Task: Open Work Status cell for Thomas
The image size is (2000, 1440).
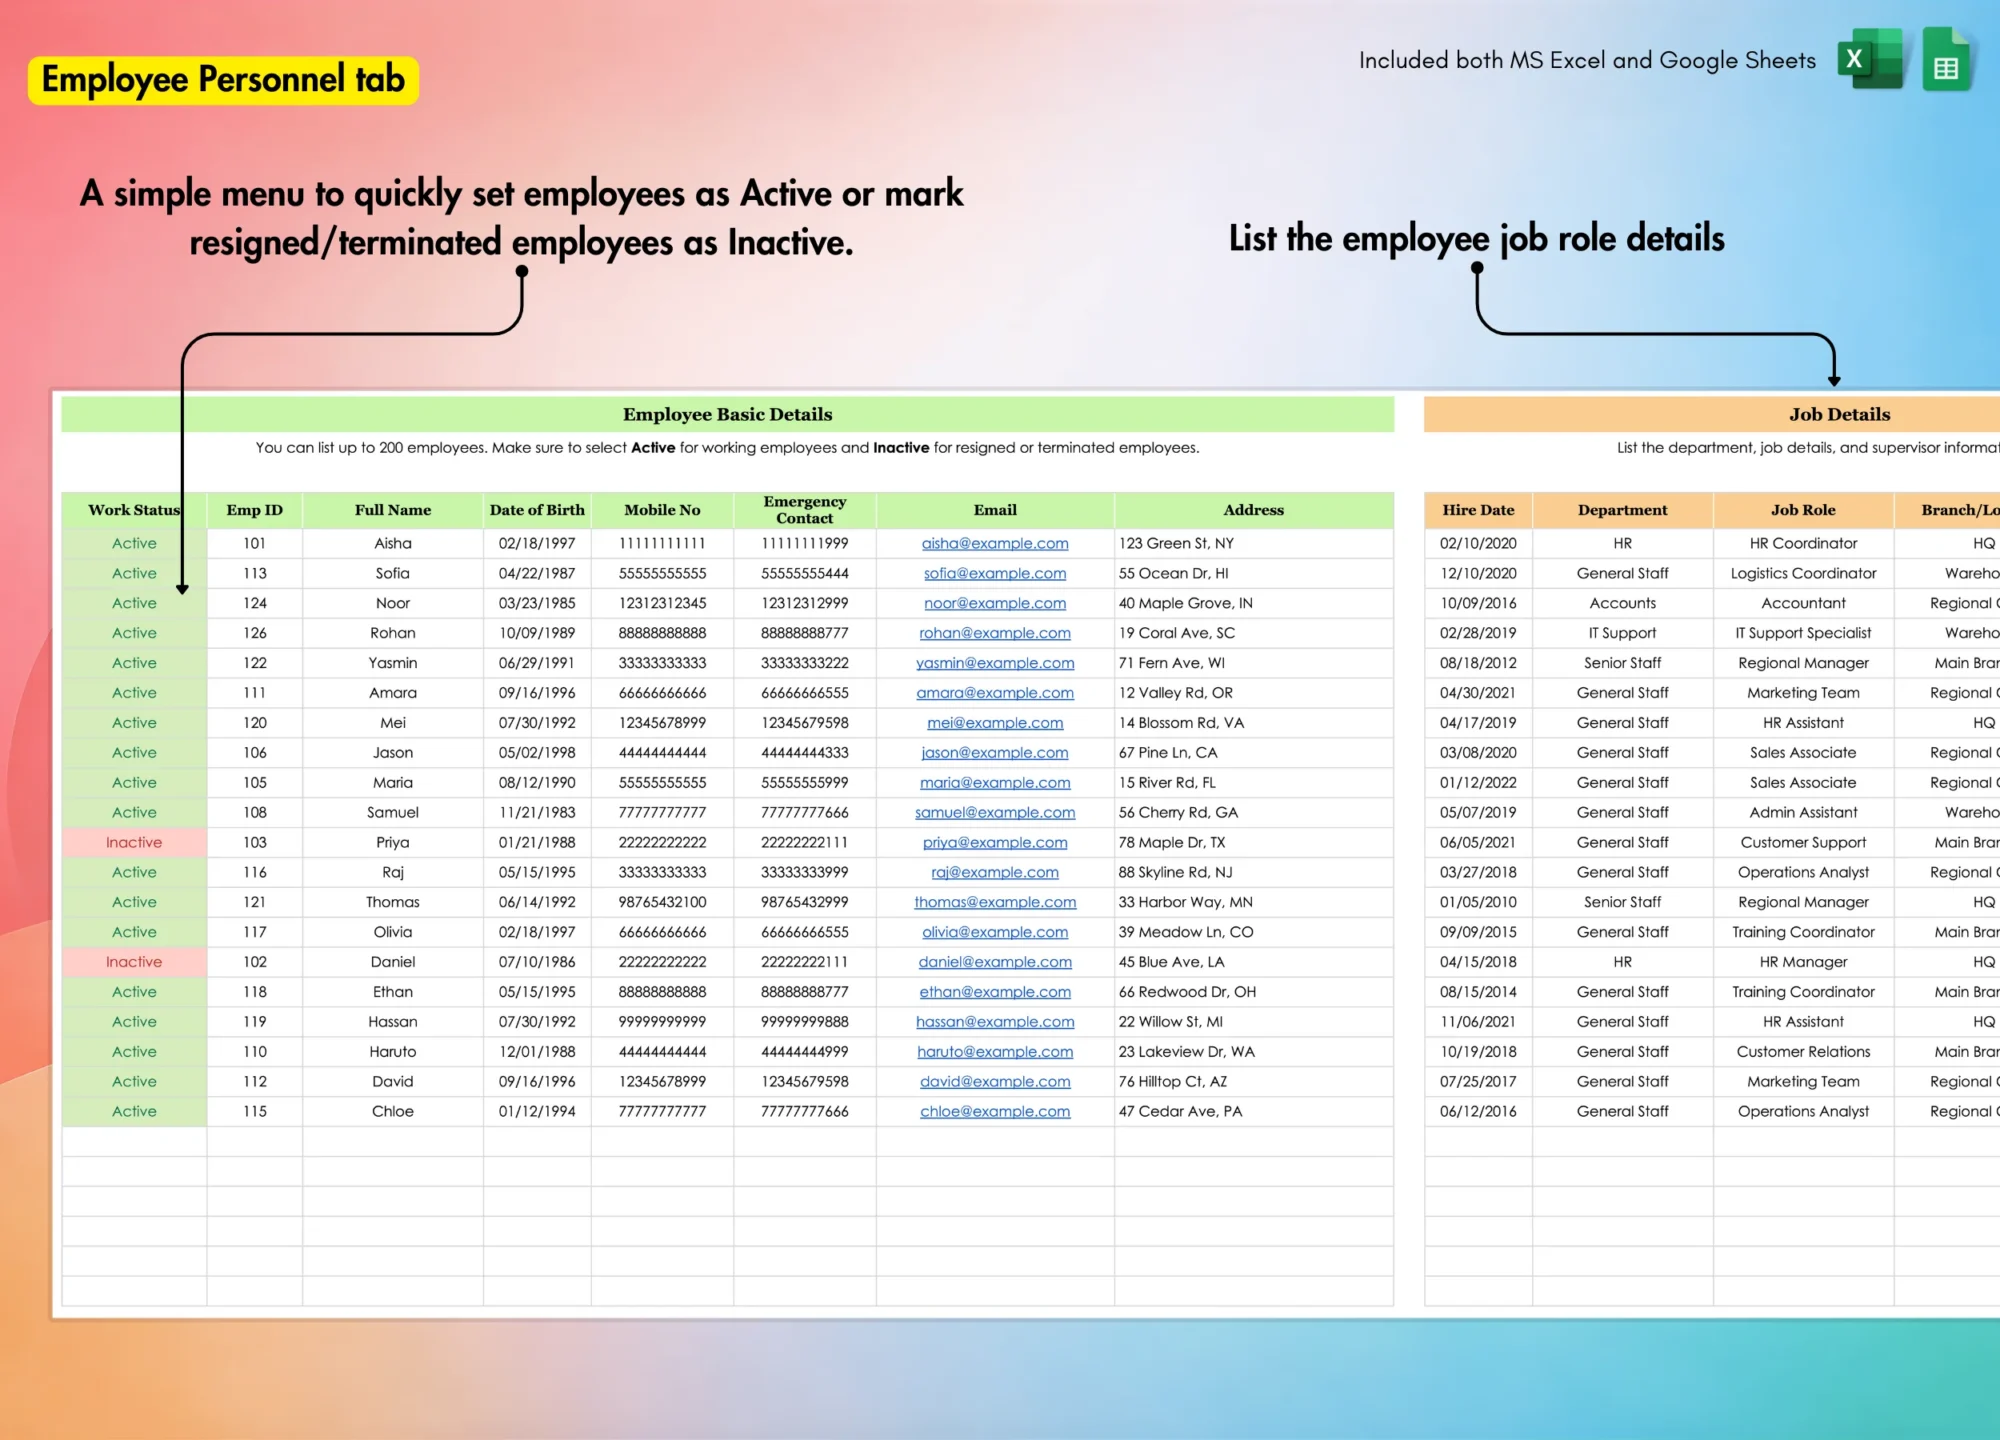Action: (134, 902)
